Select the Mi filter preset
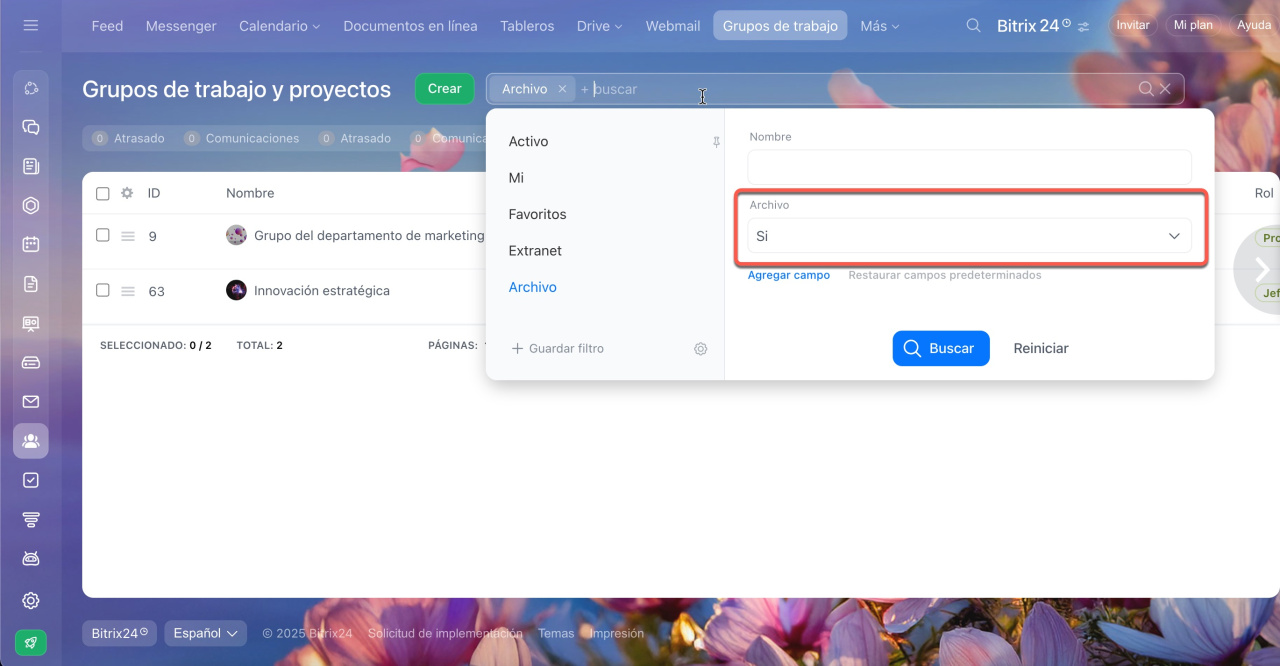Screen dimensions: 1280x666 point(516,178)
